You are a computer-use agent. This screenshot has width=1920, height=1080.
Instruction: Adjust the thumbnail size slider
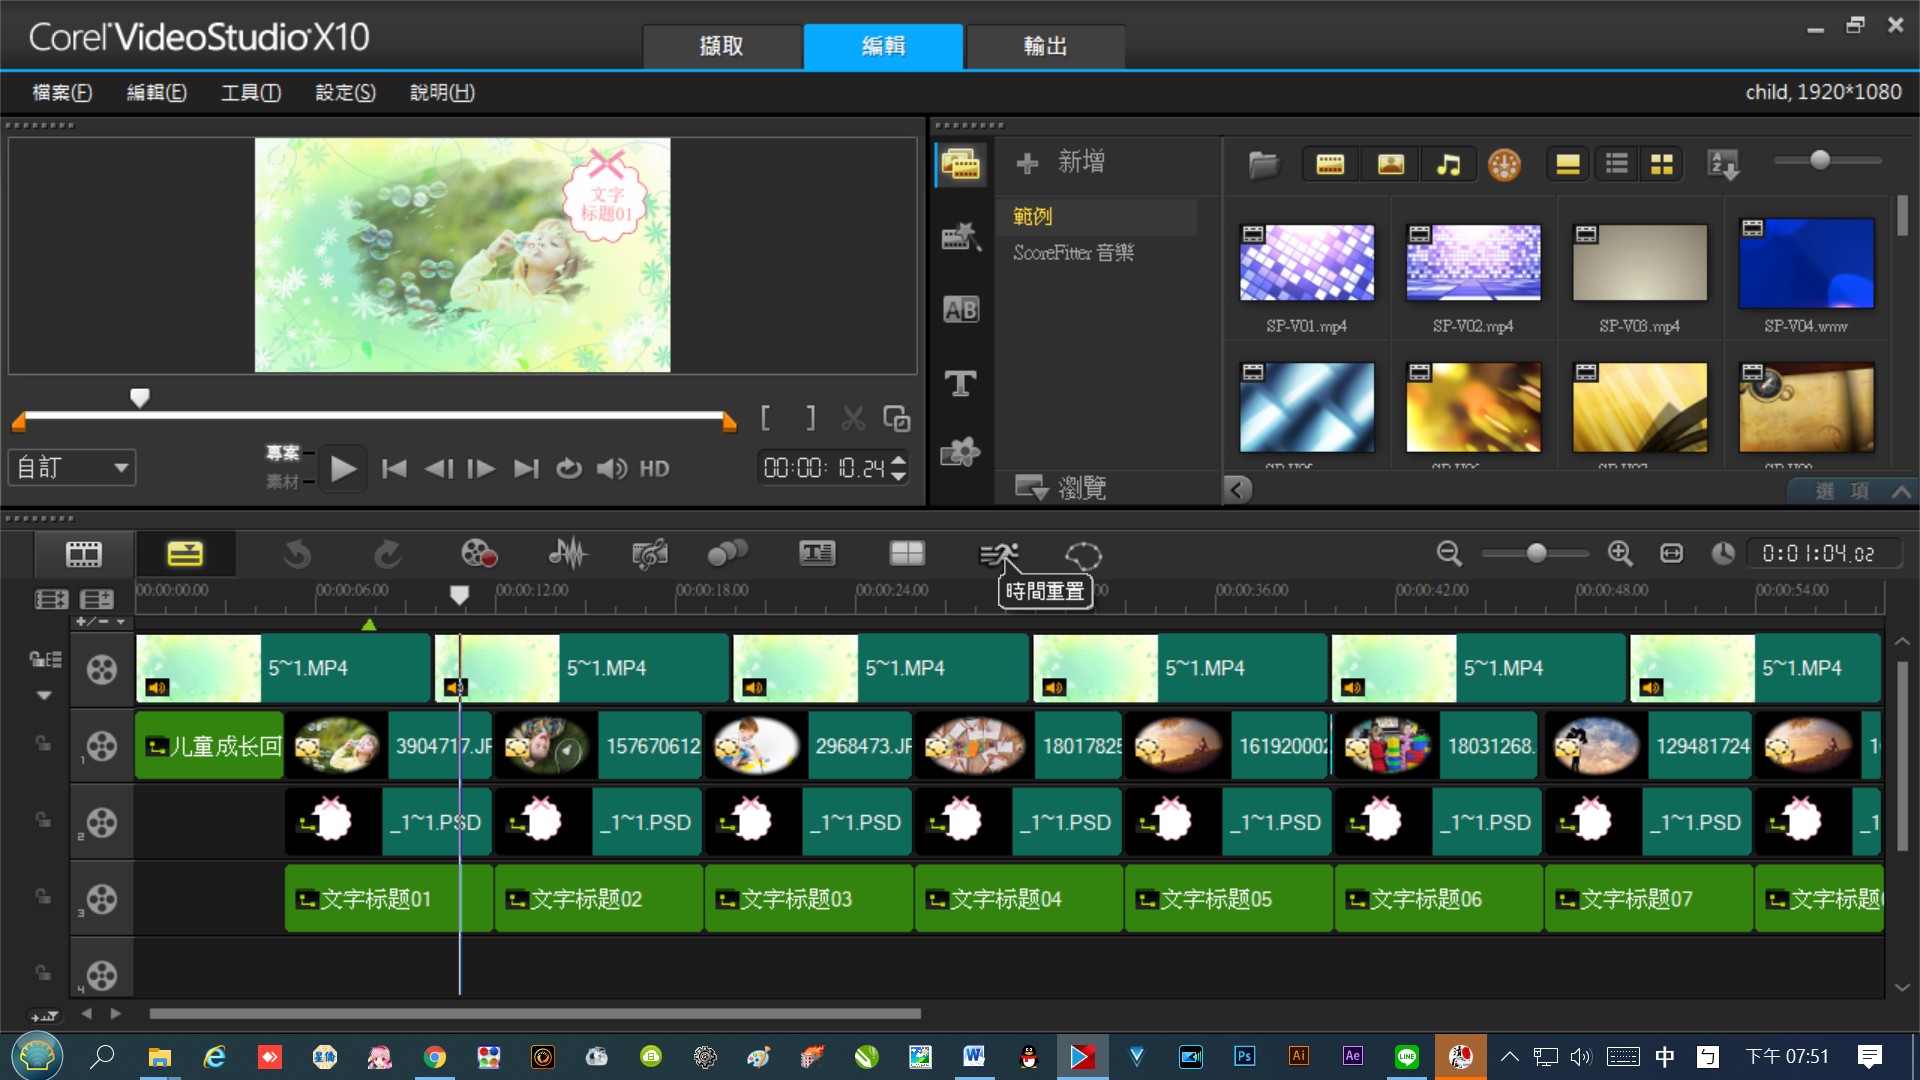[x=1821, y=160]
